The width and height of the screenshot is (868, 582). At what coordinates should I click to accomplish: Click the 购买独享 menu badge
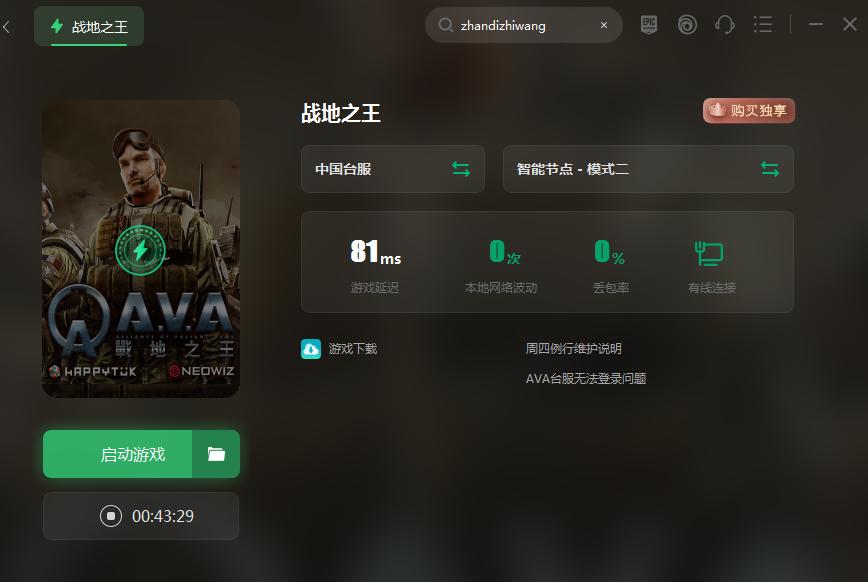pyautogui.click(x=748, y=110)
